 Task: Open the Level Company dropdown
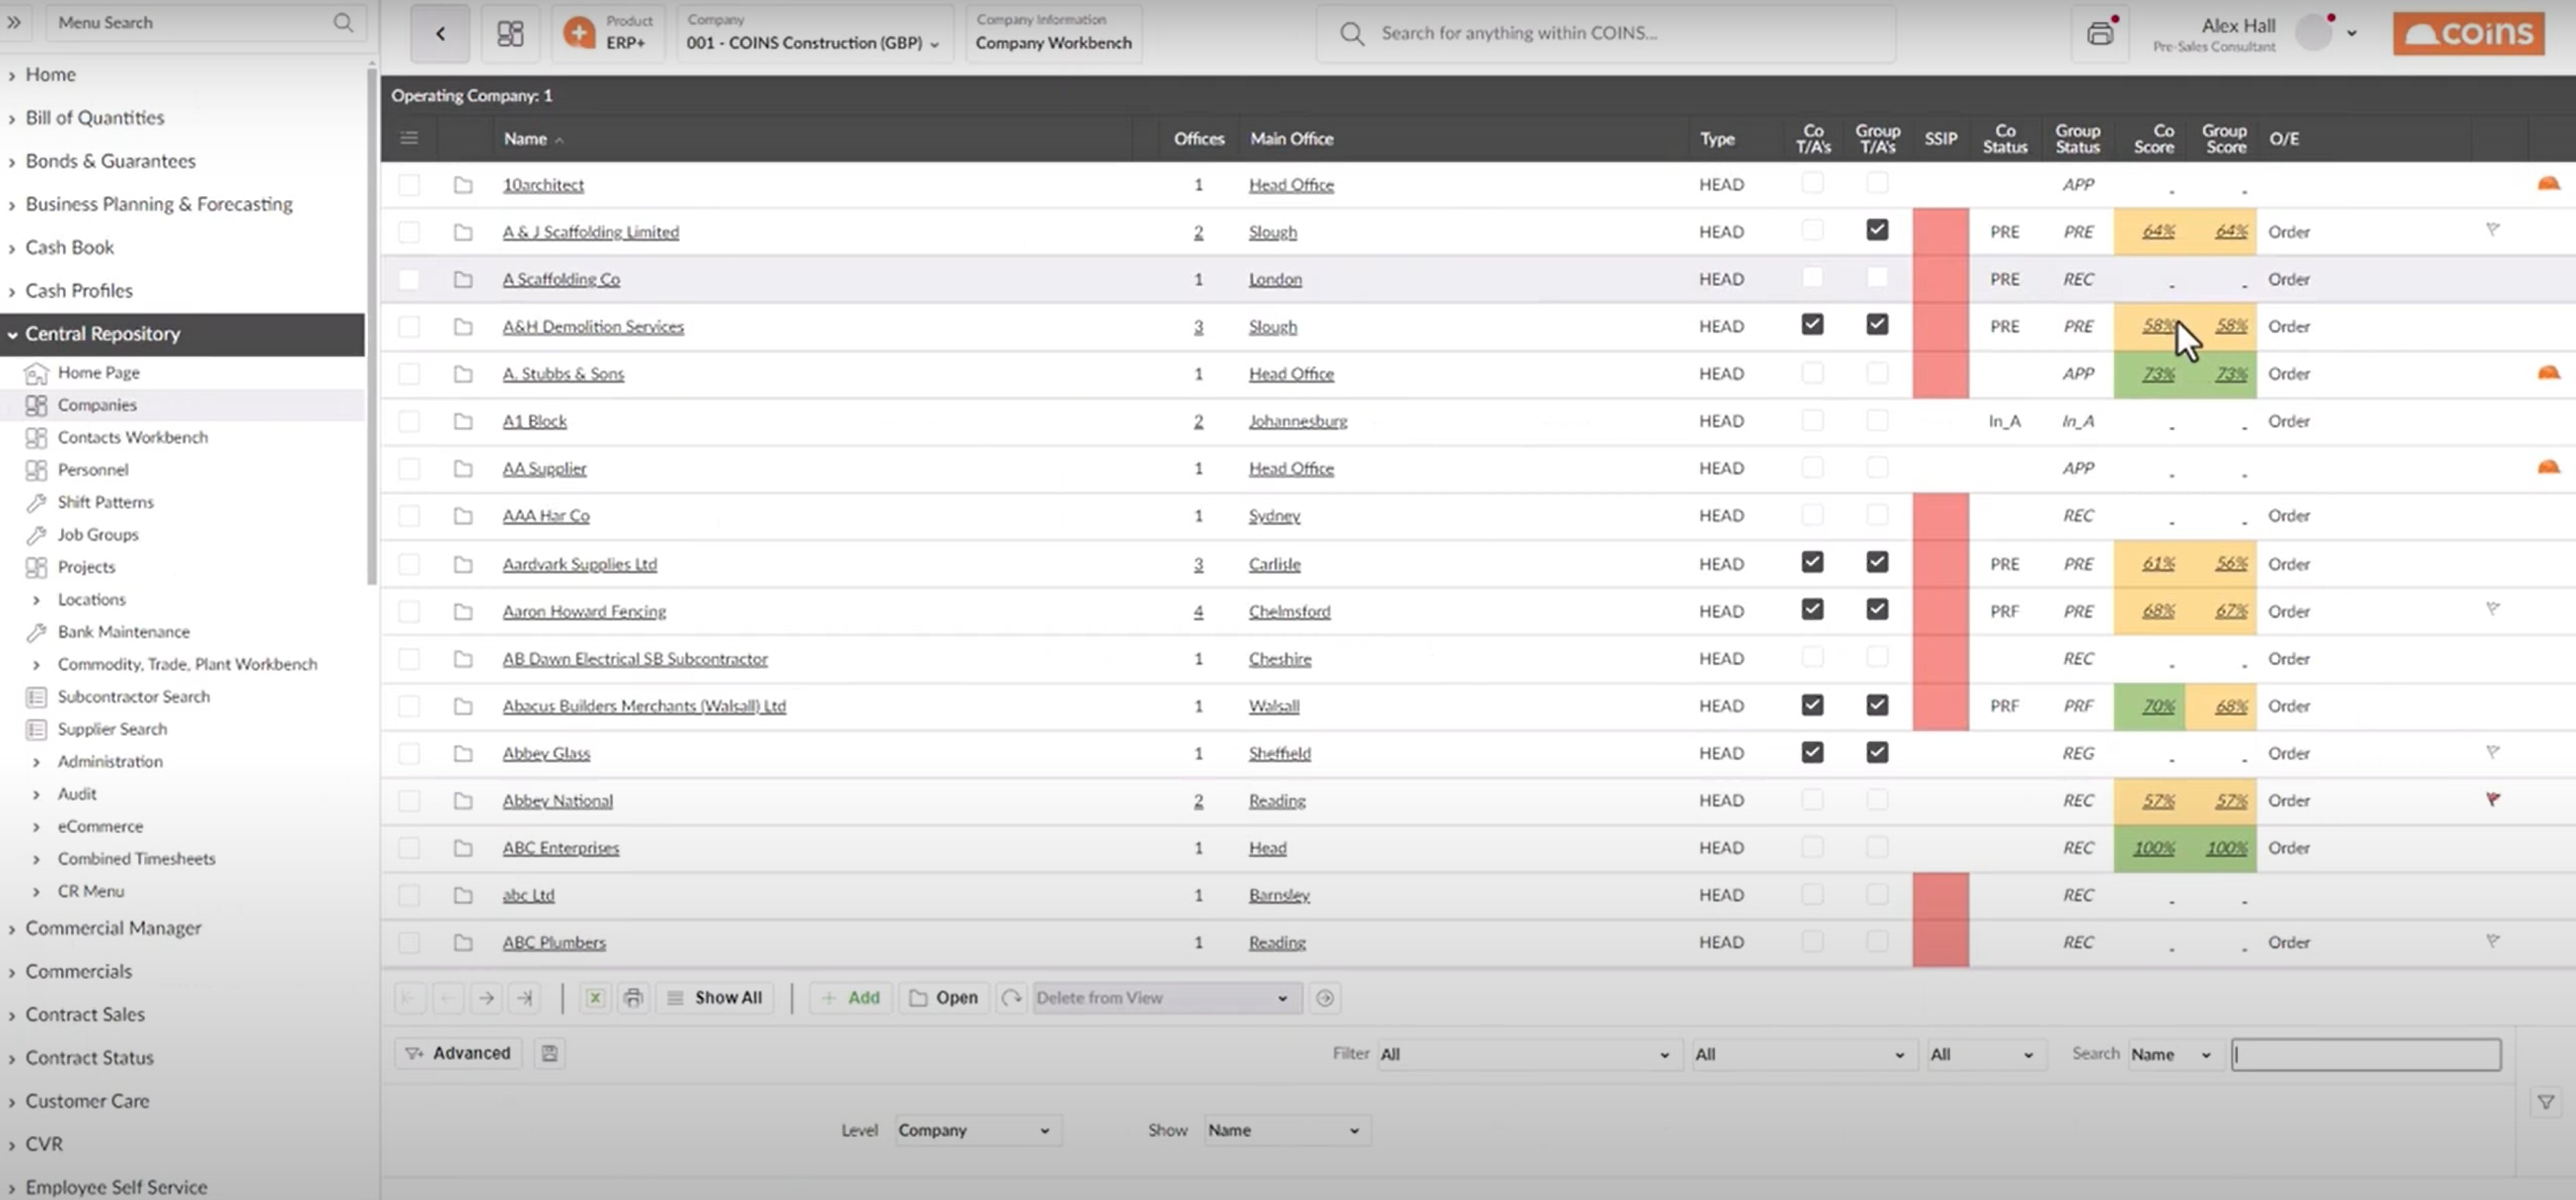974,1130
